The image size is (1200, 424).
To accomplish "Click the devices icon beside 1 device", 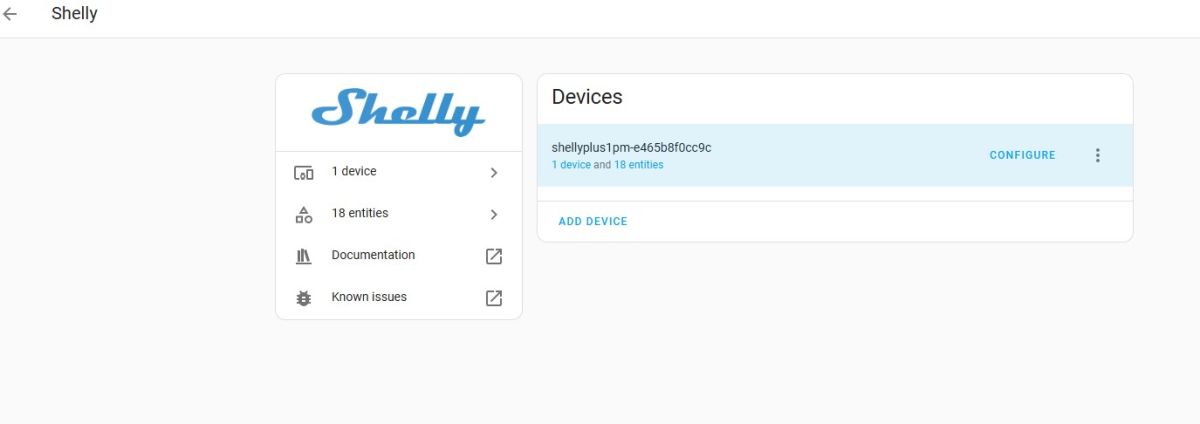I will 304,172.
